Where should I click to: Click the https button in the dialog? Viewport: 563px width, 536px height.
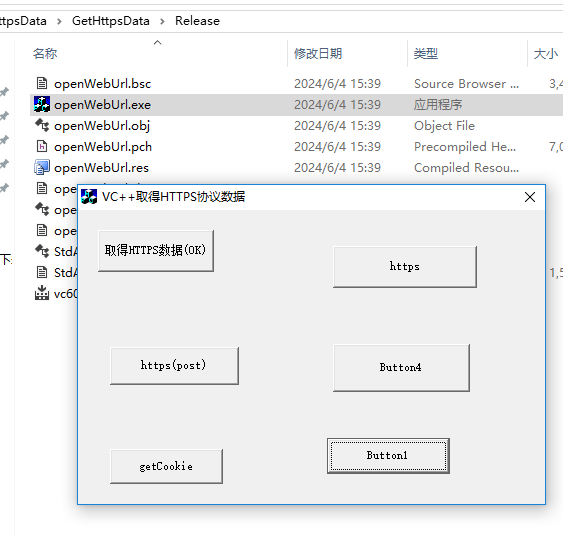pyautogui.click(x=405, y=267)
